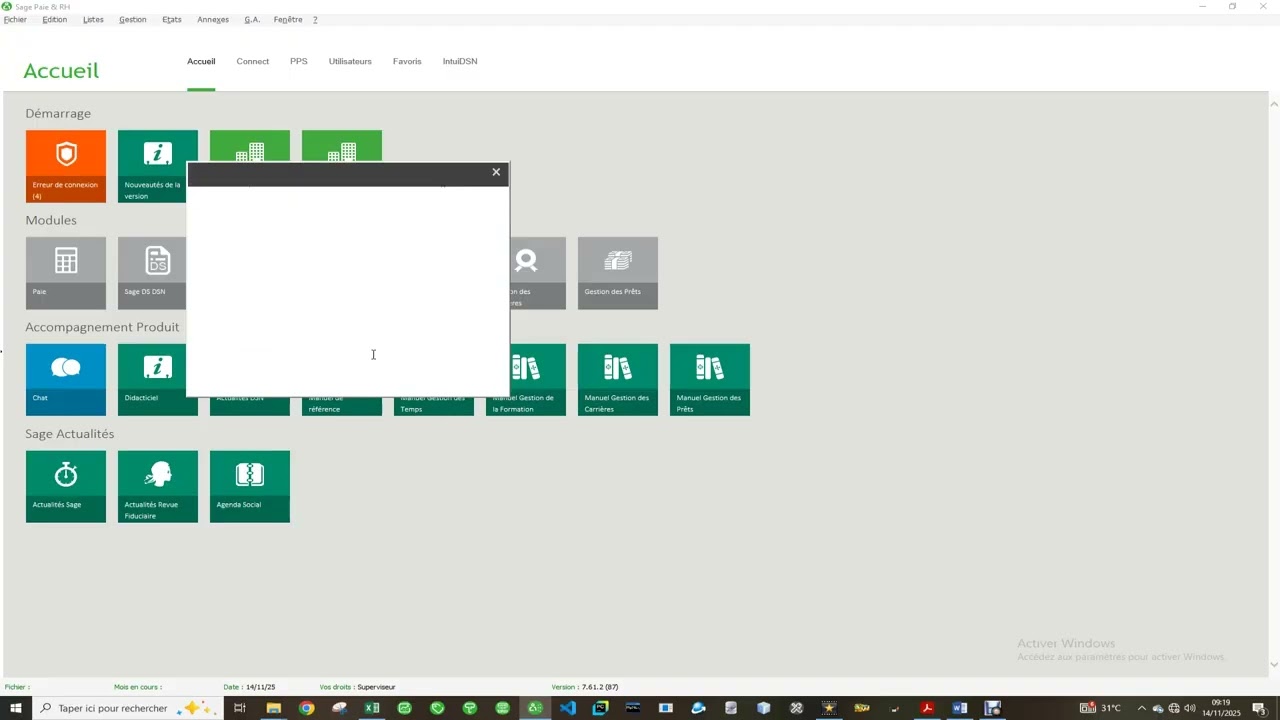Open Task View from the taskbar
Screen dimensions: 1280x720
[240, 708]
